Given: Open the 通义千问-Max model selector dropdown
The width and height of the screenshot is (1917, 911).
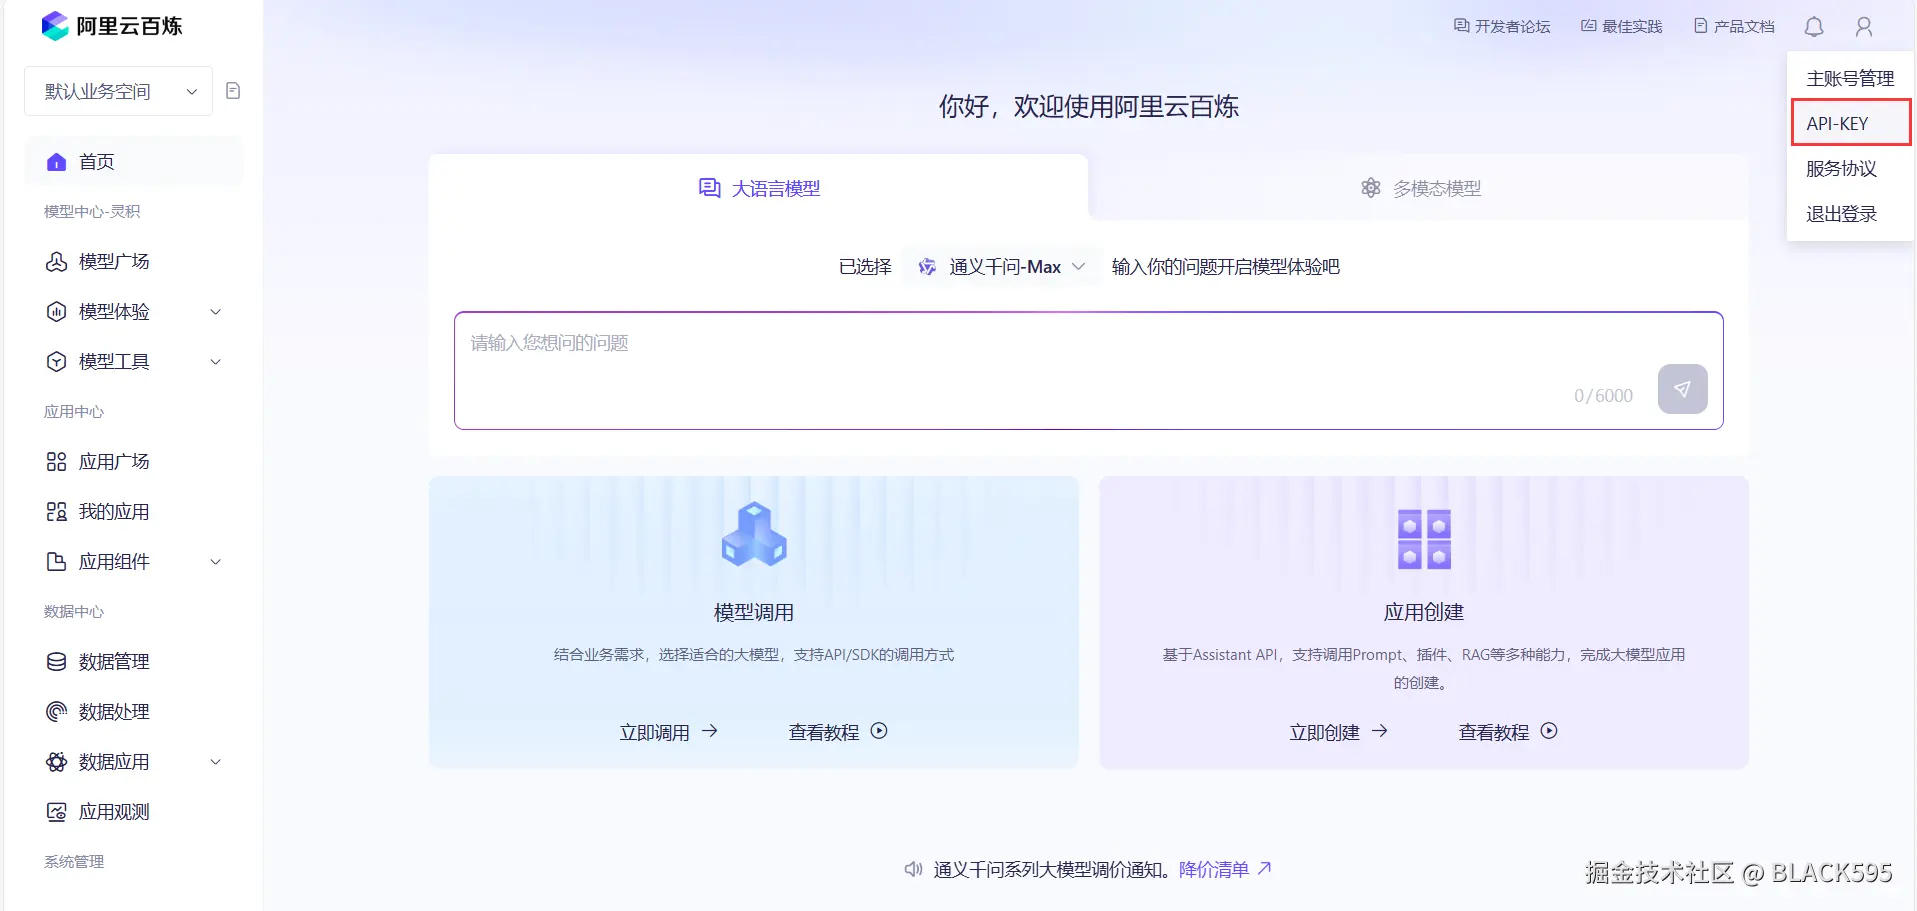Looking at the screenshot, I should point(1001,267).
